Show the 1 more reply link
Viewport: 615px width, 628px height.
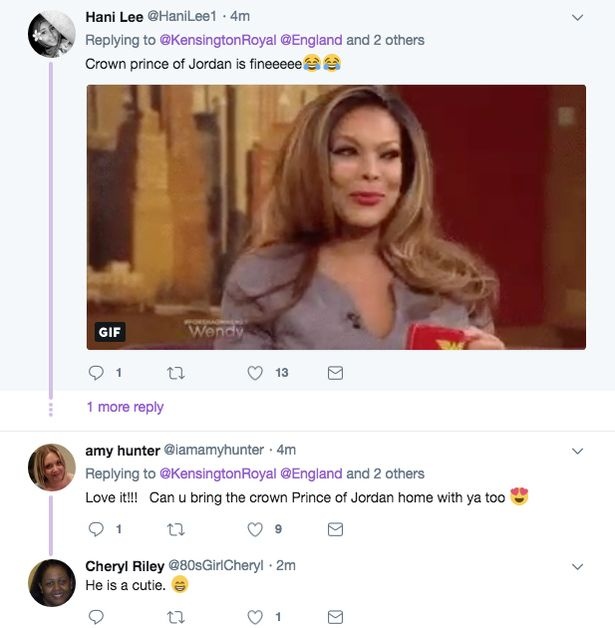click(x=125, y=407)
